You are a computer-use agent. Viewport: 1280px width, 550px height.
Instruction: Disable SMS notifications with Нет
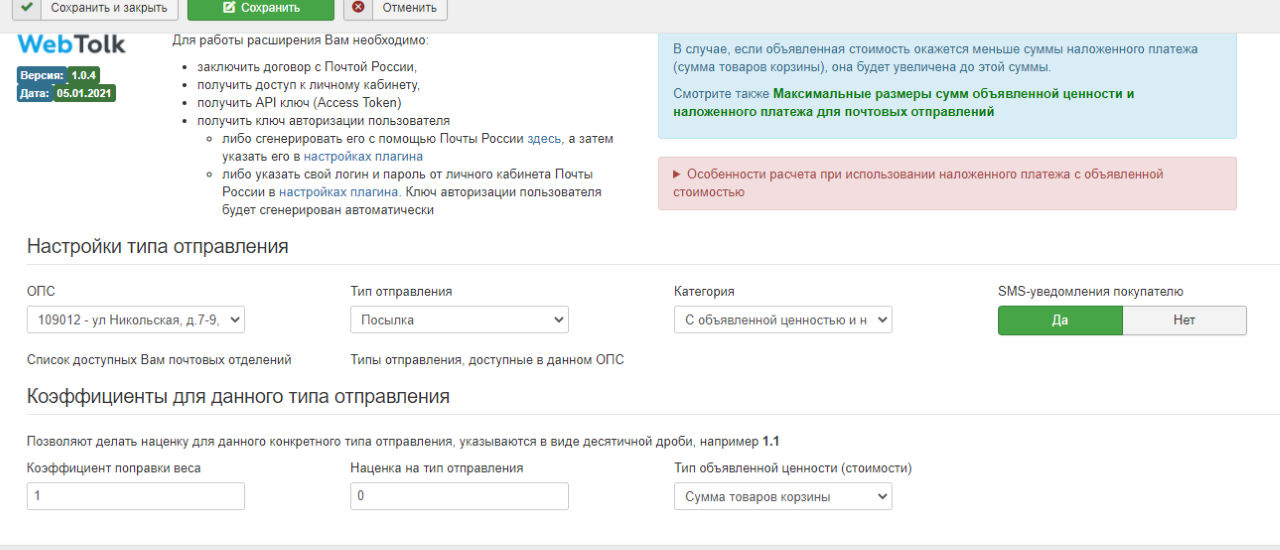point(1184,320)
